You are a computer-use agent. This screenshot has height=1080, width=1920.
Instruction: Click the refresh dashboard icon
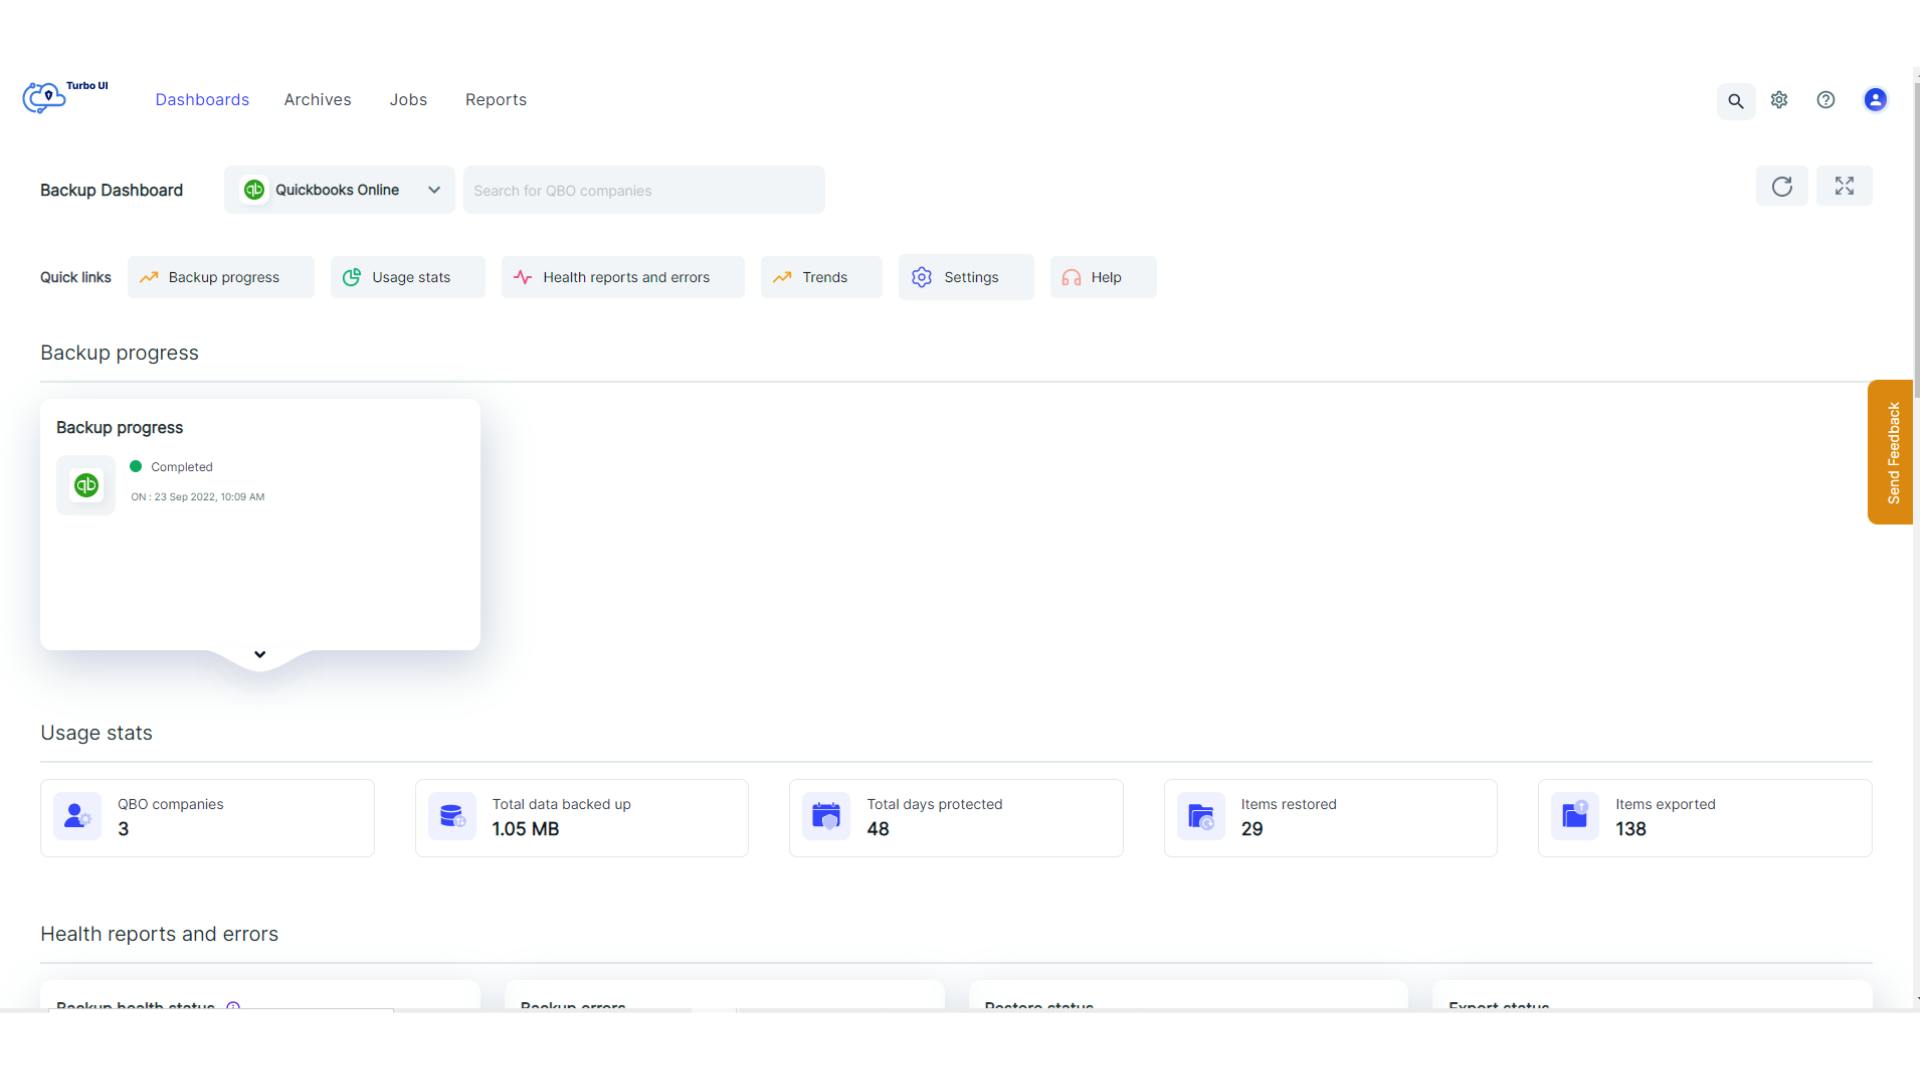tap(1782, 187)
